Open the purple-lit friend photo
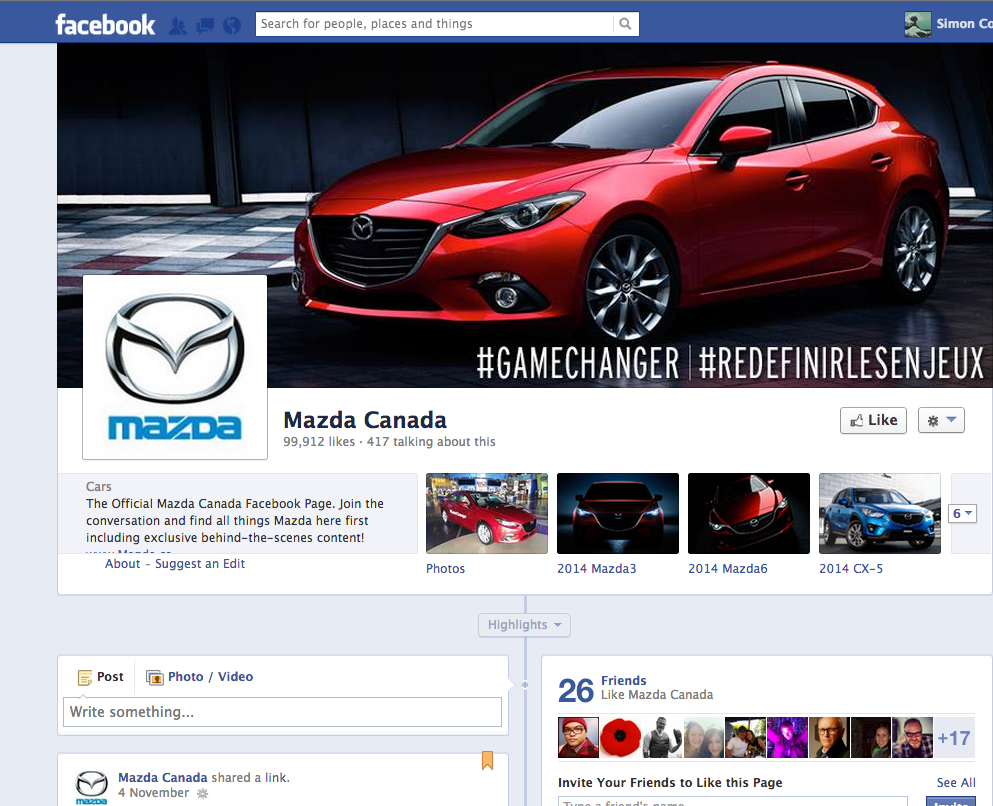The image size is (993, 806). tap(787, 738)
